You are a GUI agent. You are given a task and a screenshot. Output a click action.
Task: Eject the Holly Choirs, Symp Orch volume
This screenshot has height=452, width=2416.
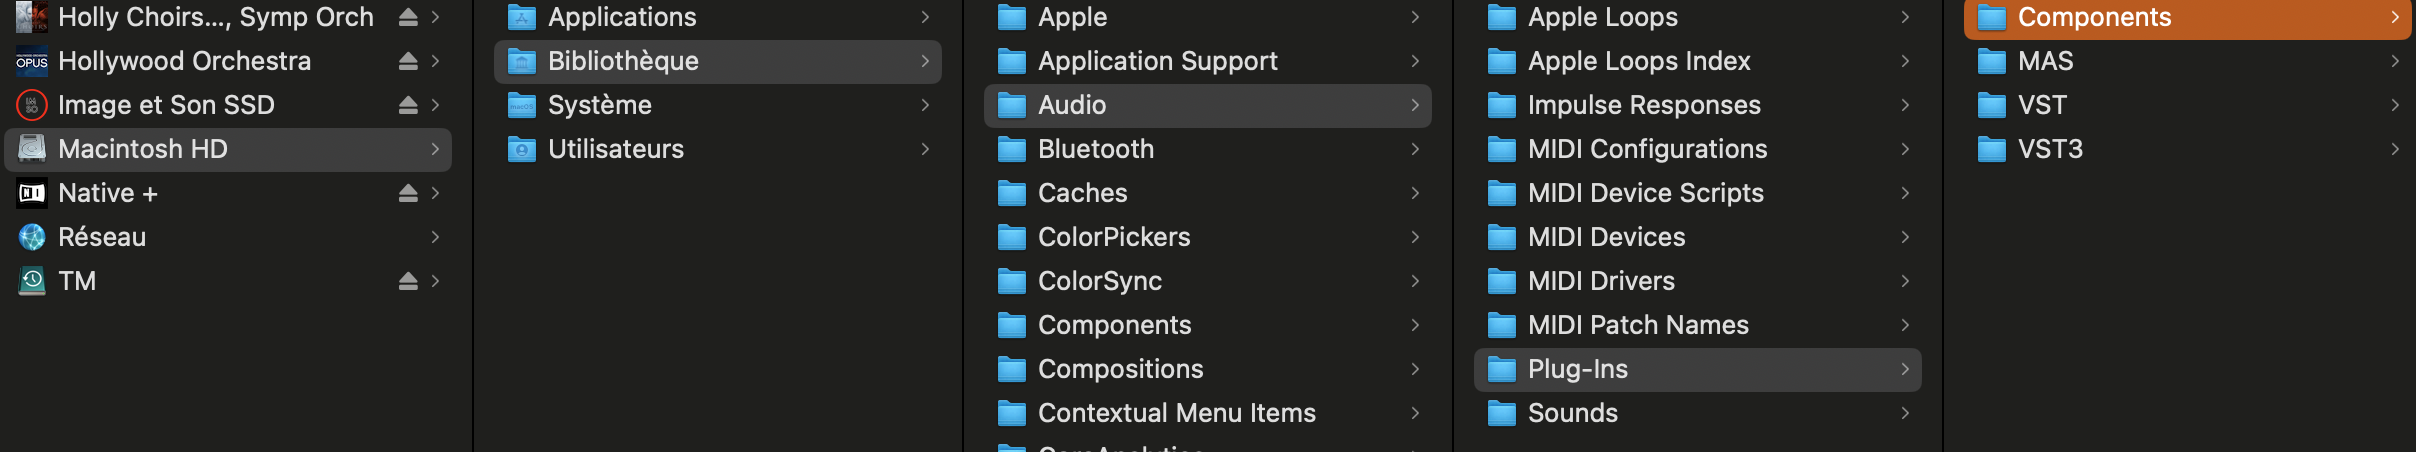coord(408,17)
